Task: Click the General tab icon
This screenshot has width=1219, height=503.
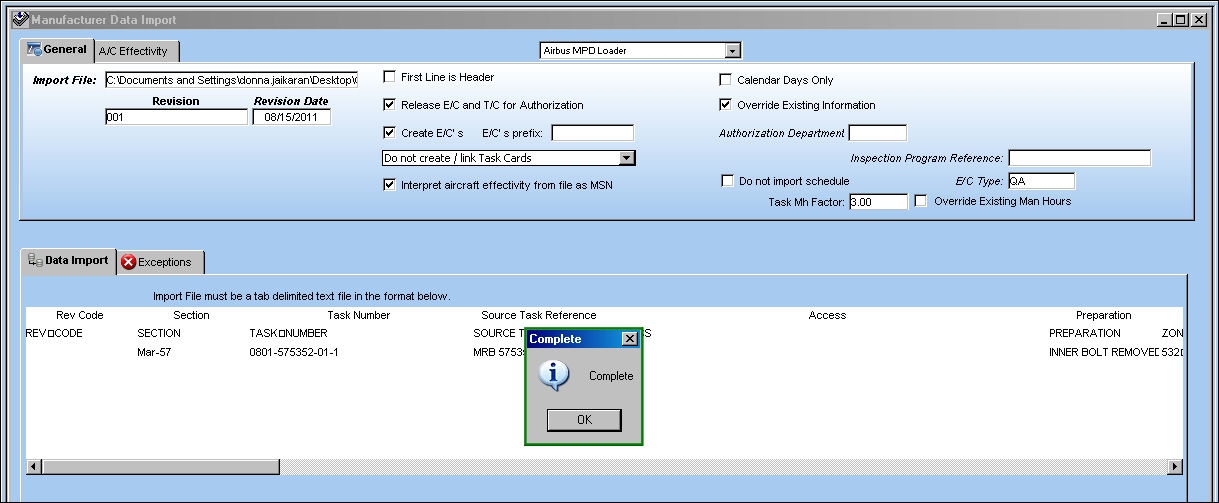Action: [33, 49]
